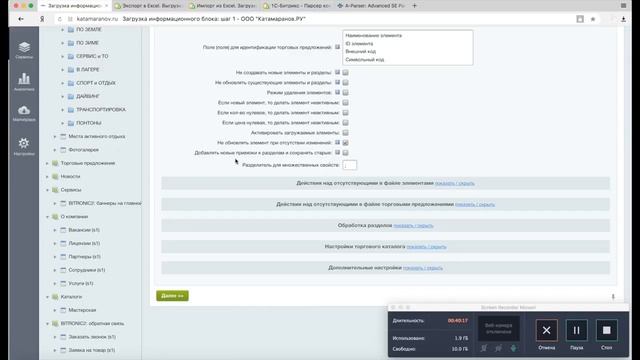This screenshot has height=360, width=640.
Task: Click the Yandex logo button in toolbar
Action: tap(42, 19)
